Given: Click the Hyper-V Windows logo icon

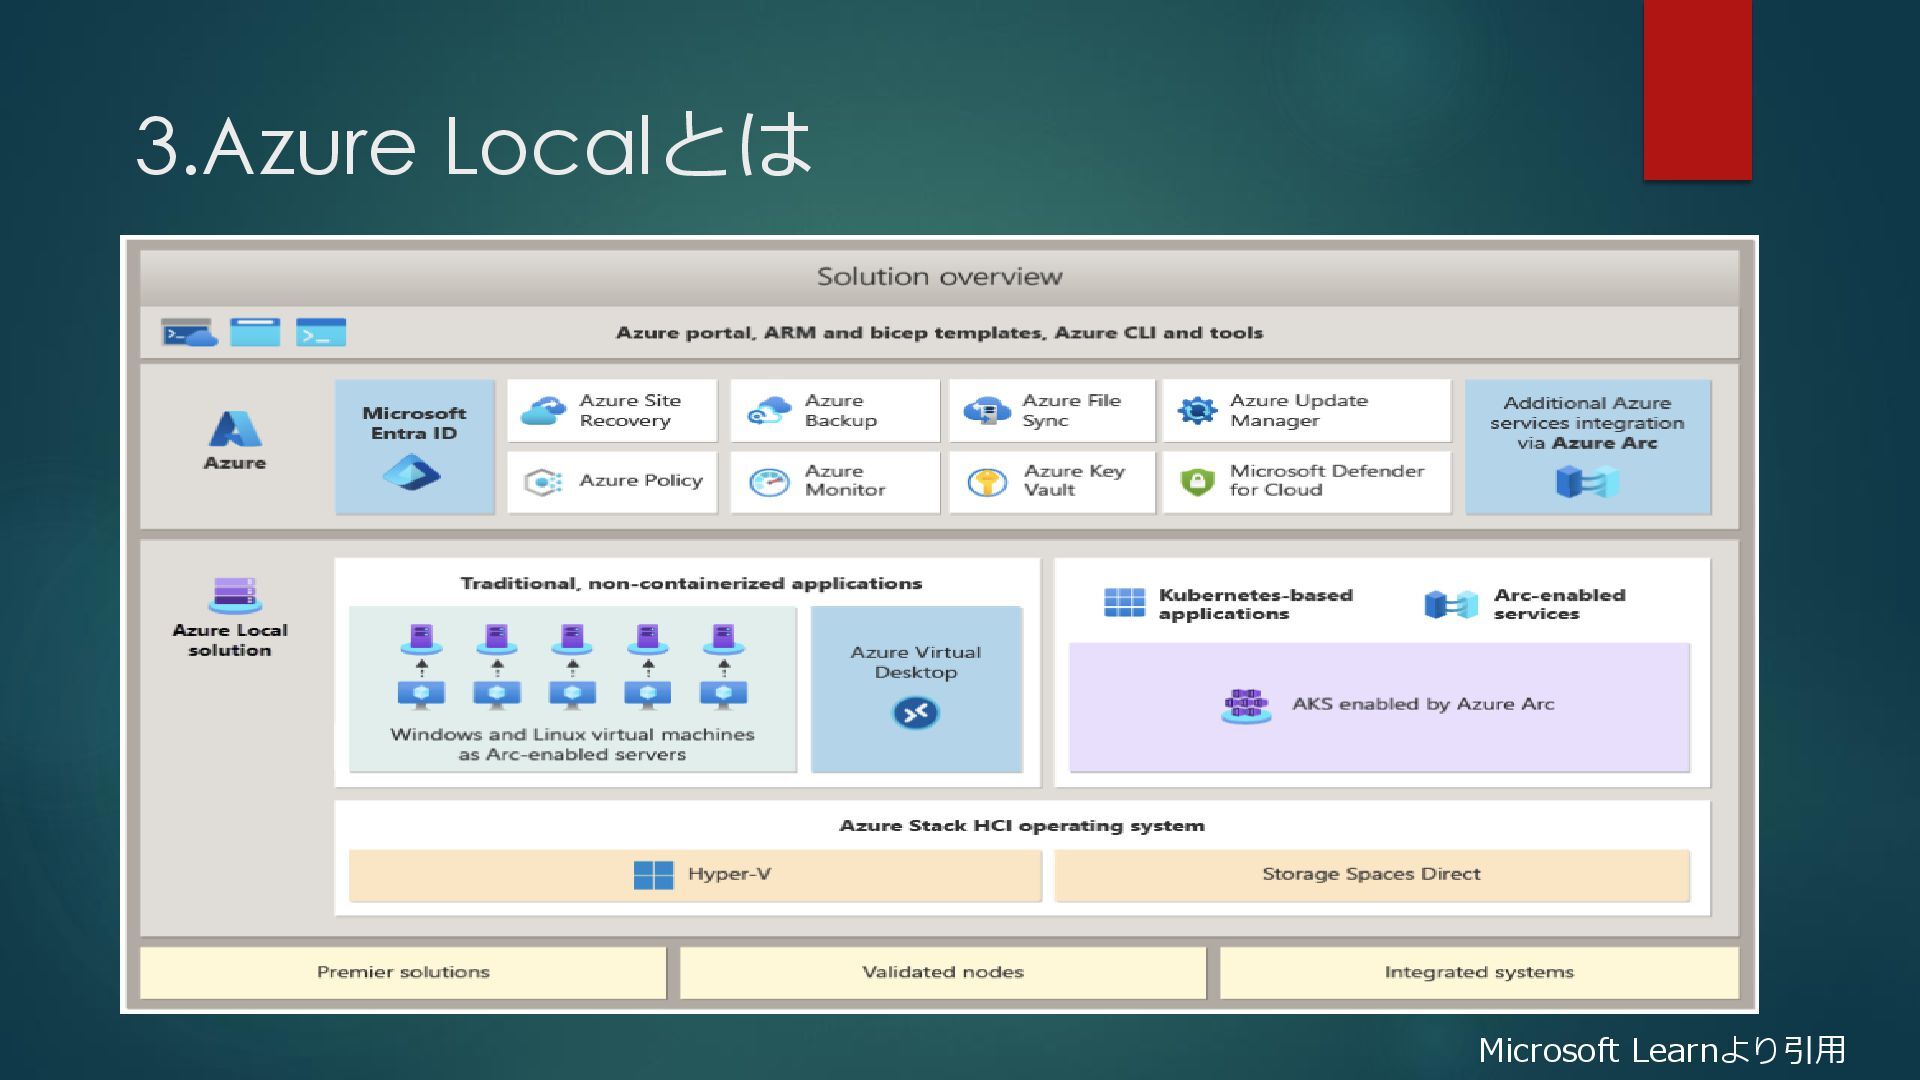Looking at the screenshot, I should coord(653,875).
